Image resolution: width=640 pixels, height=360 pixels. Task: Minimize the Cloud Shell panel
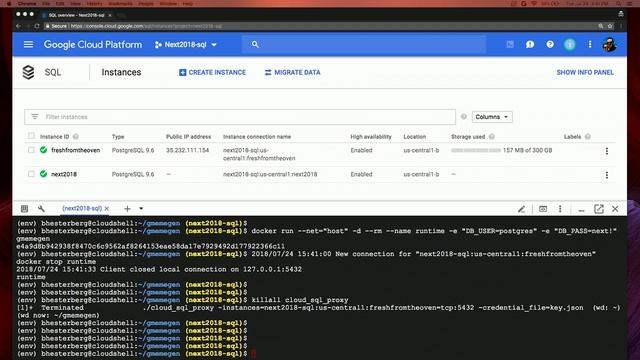[x=581, y=209]
